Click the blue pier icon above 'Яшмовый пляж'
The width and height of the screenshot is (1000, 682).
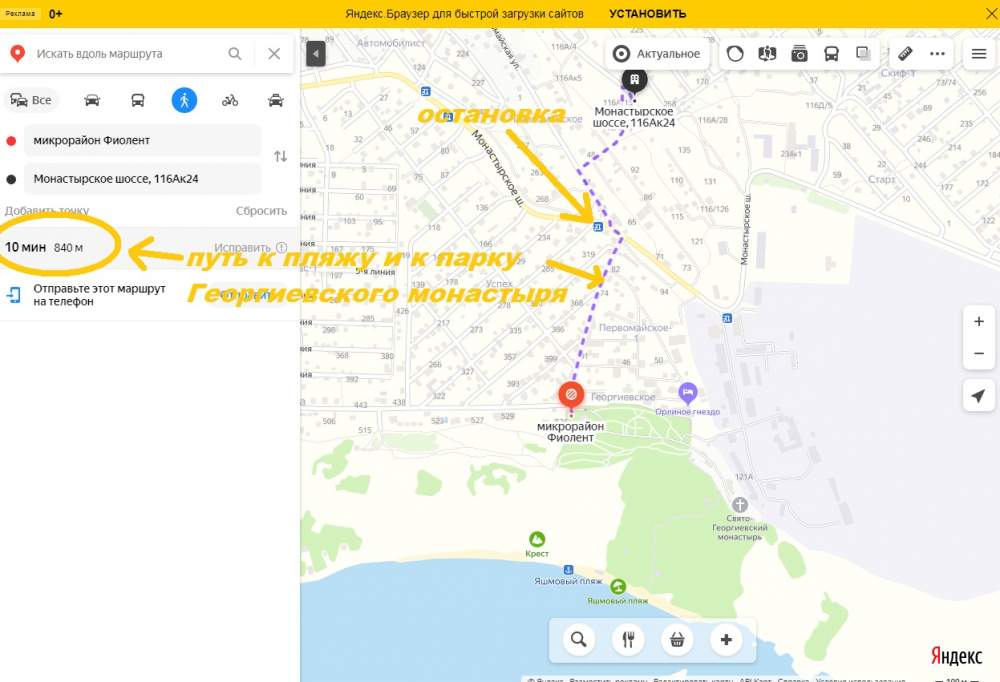568,569
